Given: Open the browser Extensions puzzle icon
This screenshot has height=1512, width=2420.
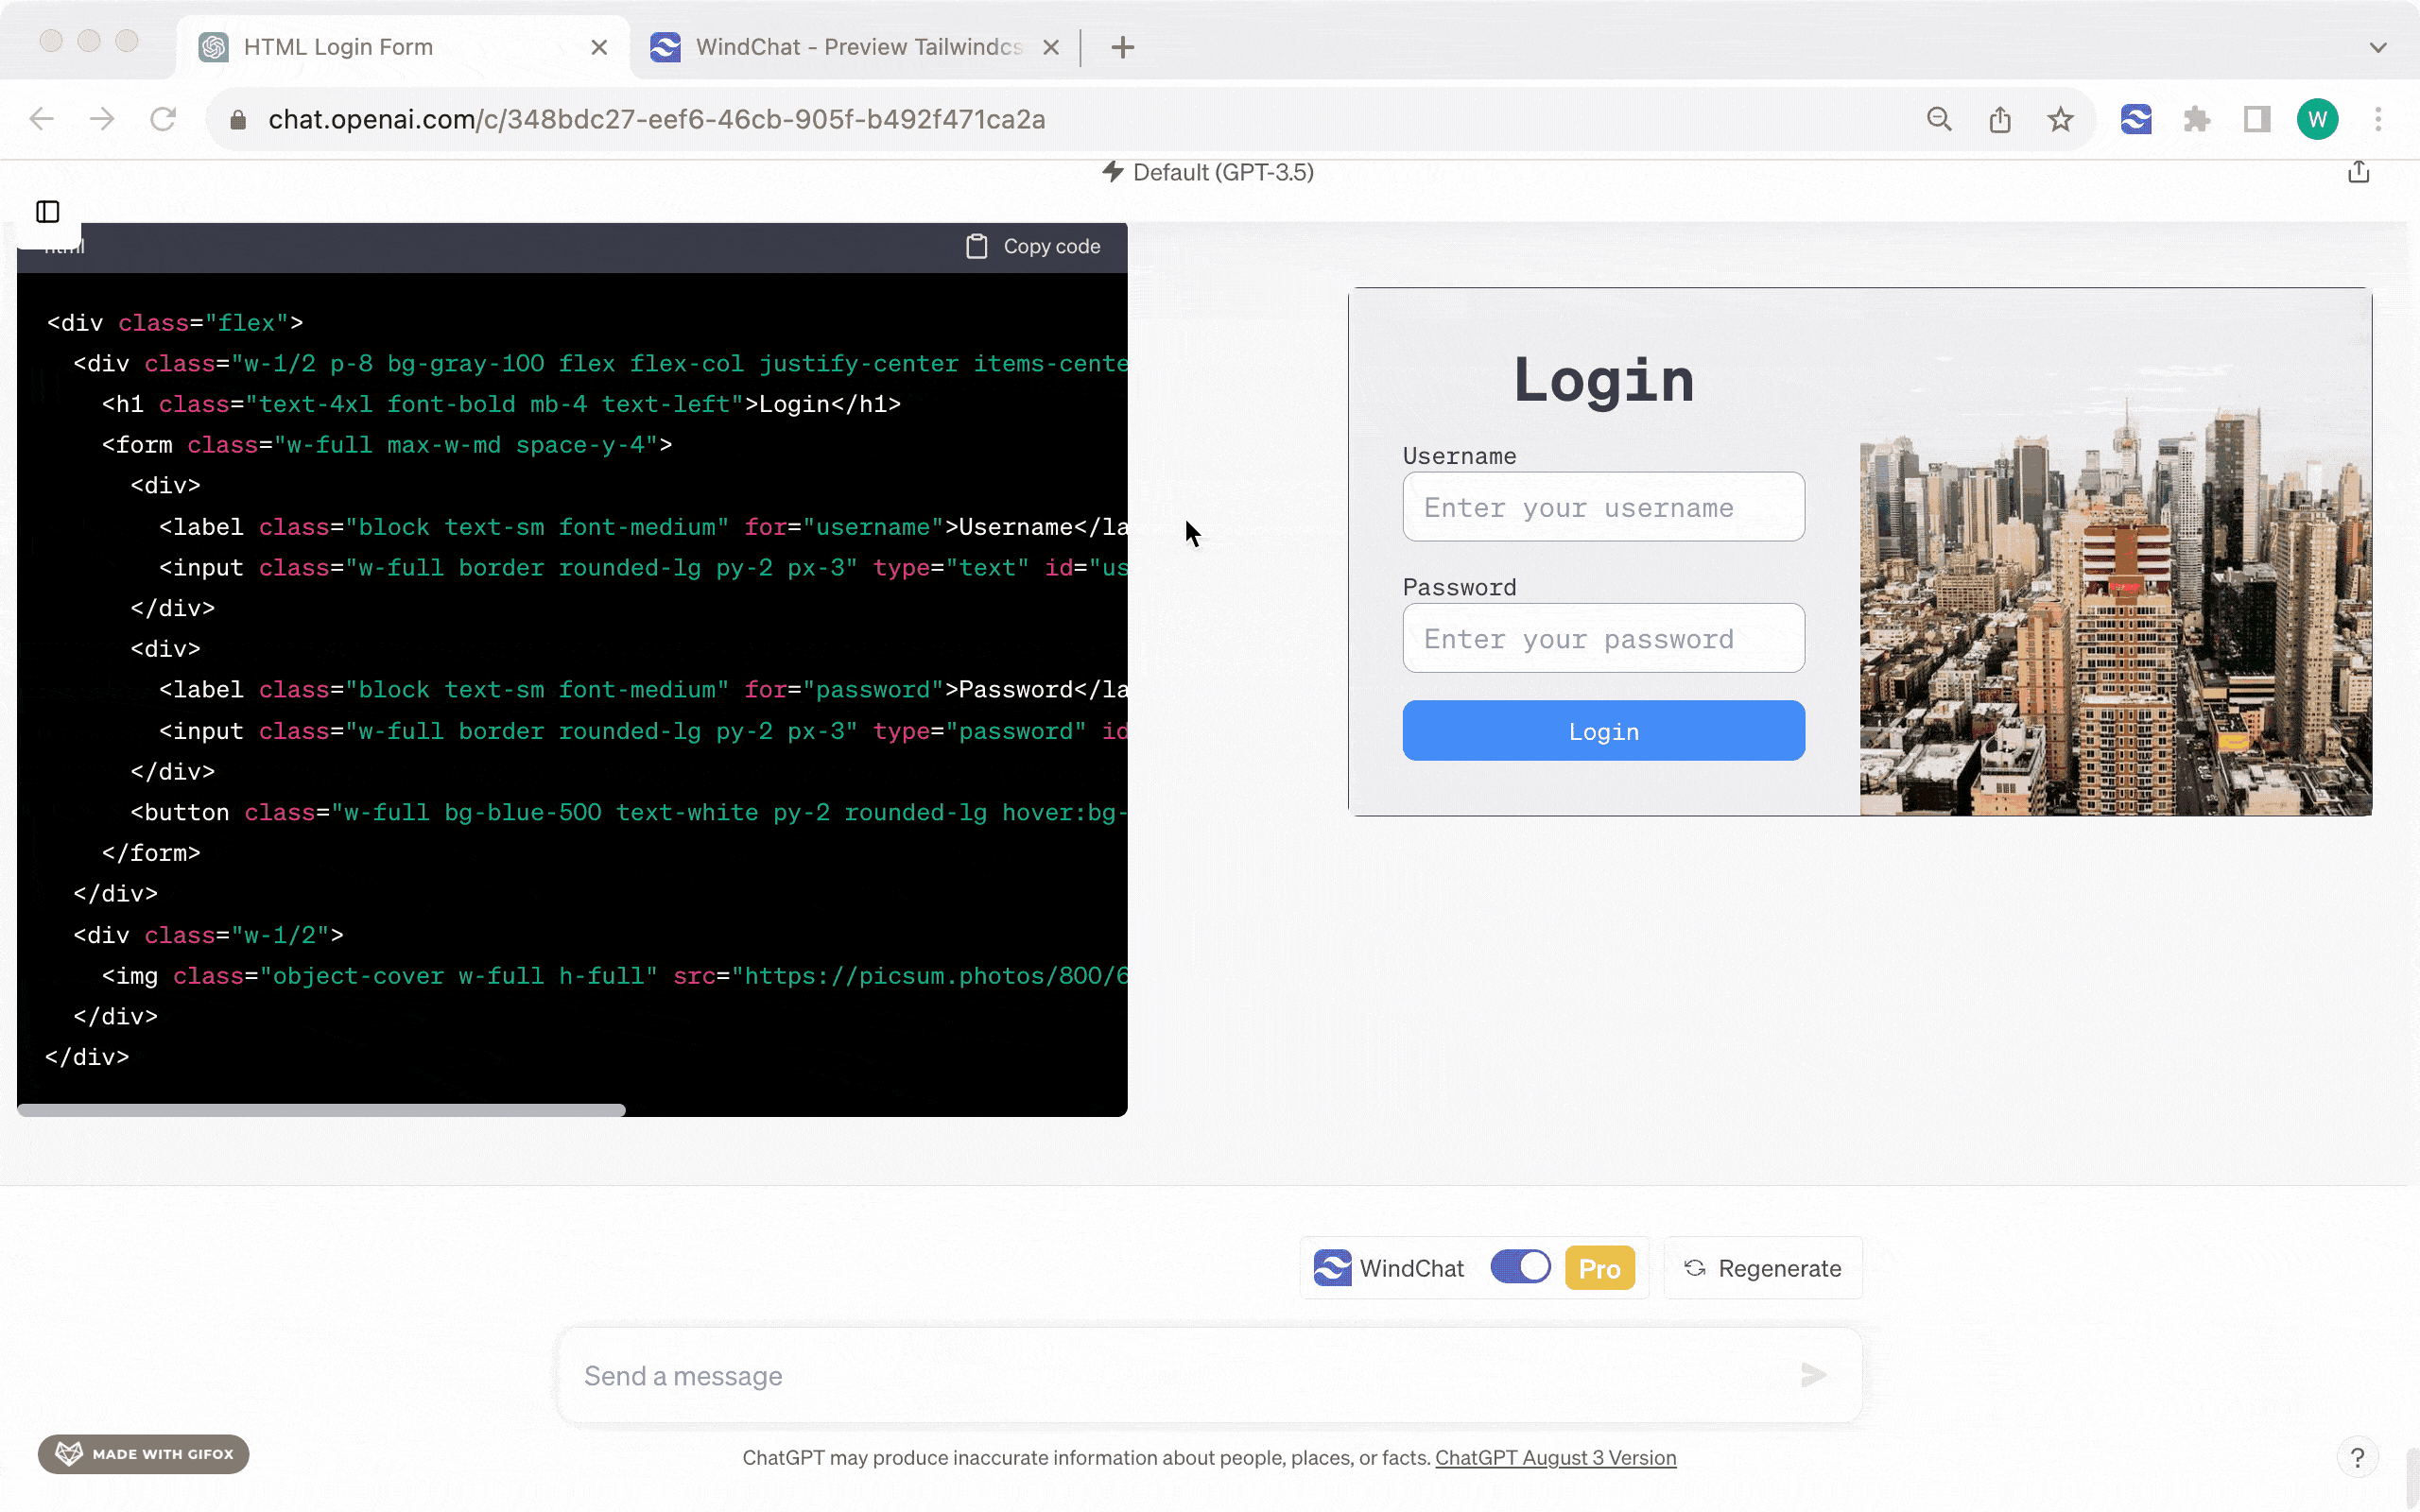Looking at the screenshot, I should pos(2196,120).
